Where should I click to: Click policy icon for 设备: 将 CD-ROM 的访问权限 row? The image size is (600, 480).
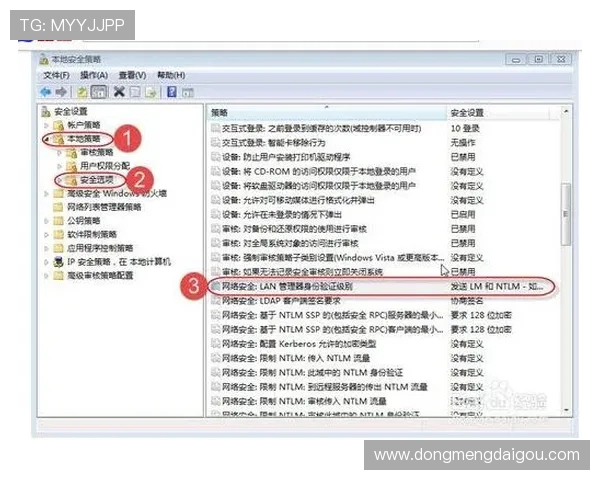point(215,171)
